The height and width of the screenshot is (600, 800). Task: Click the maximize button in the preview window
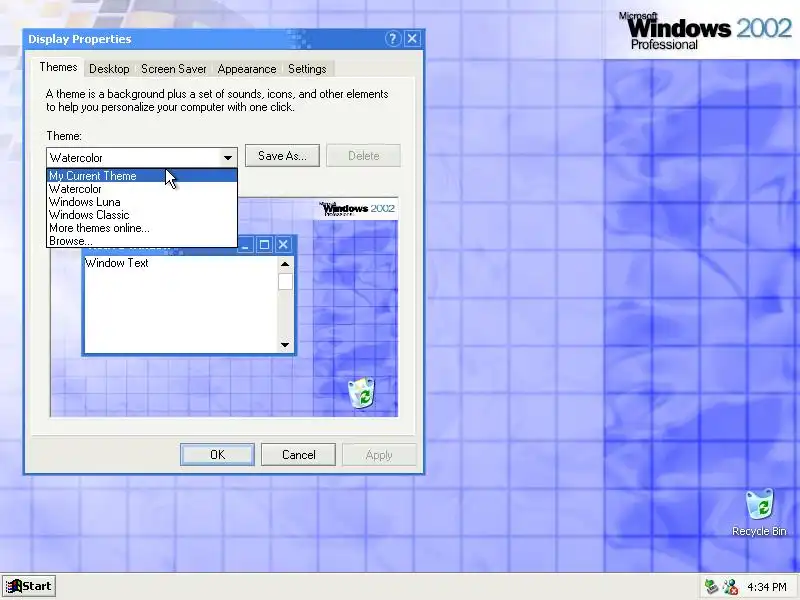pos(264,245)
